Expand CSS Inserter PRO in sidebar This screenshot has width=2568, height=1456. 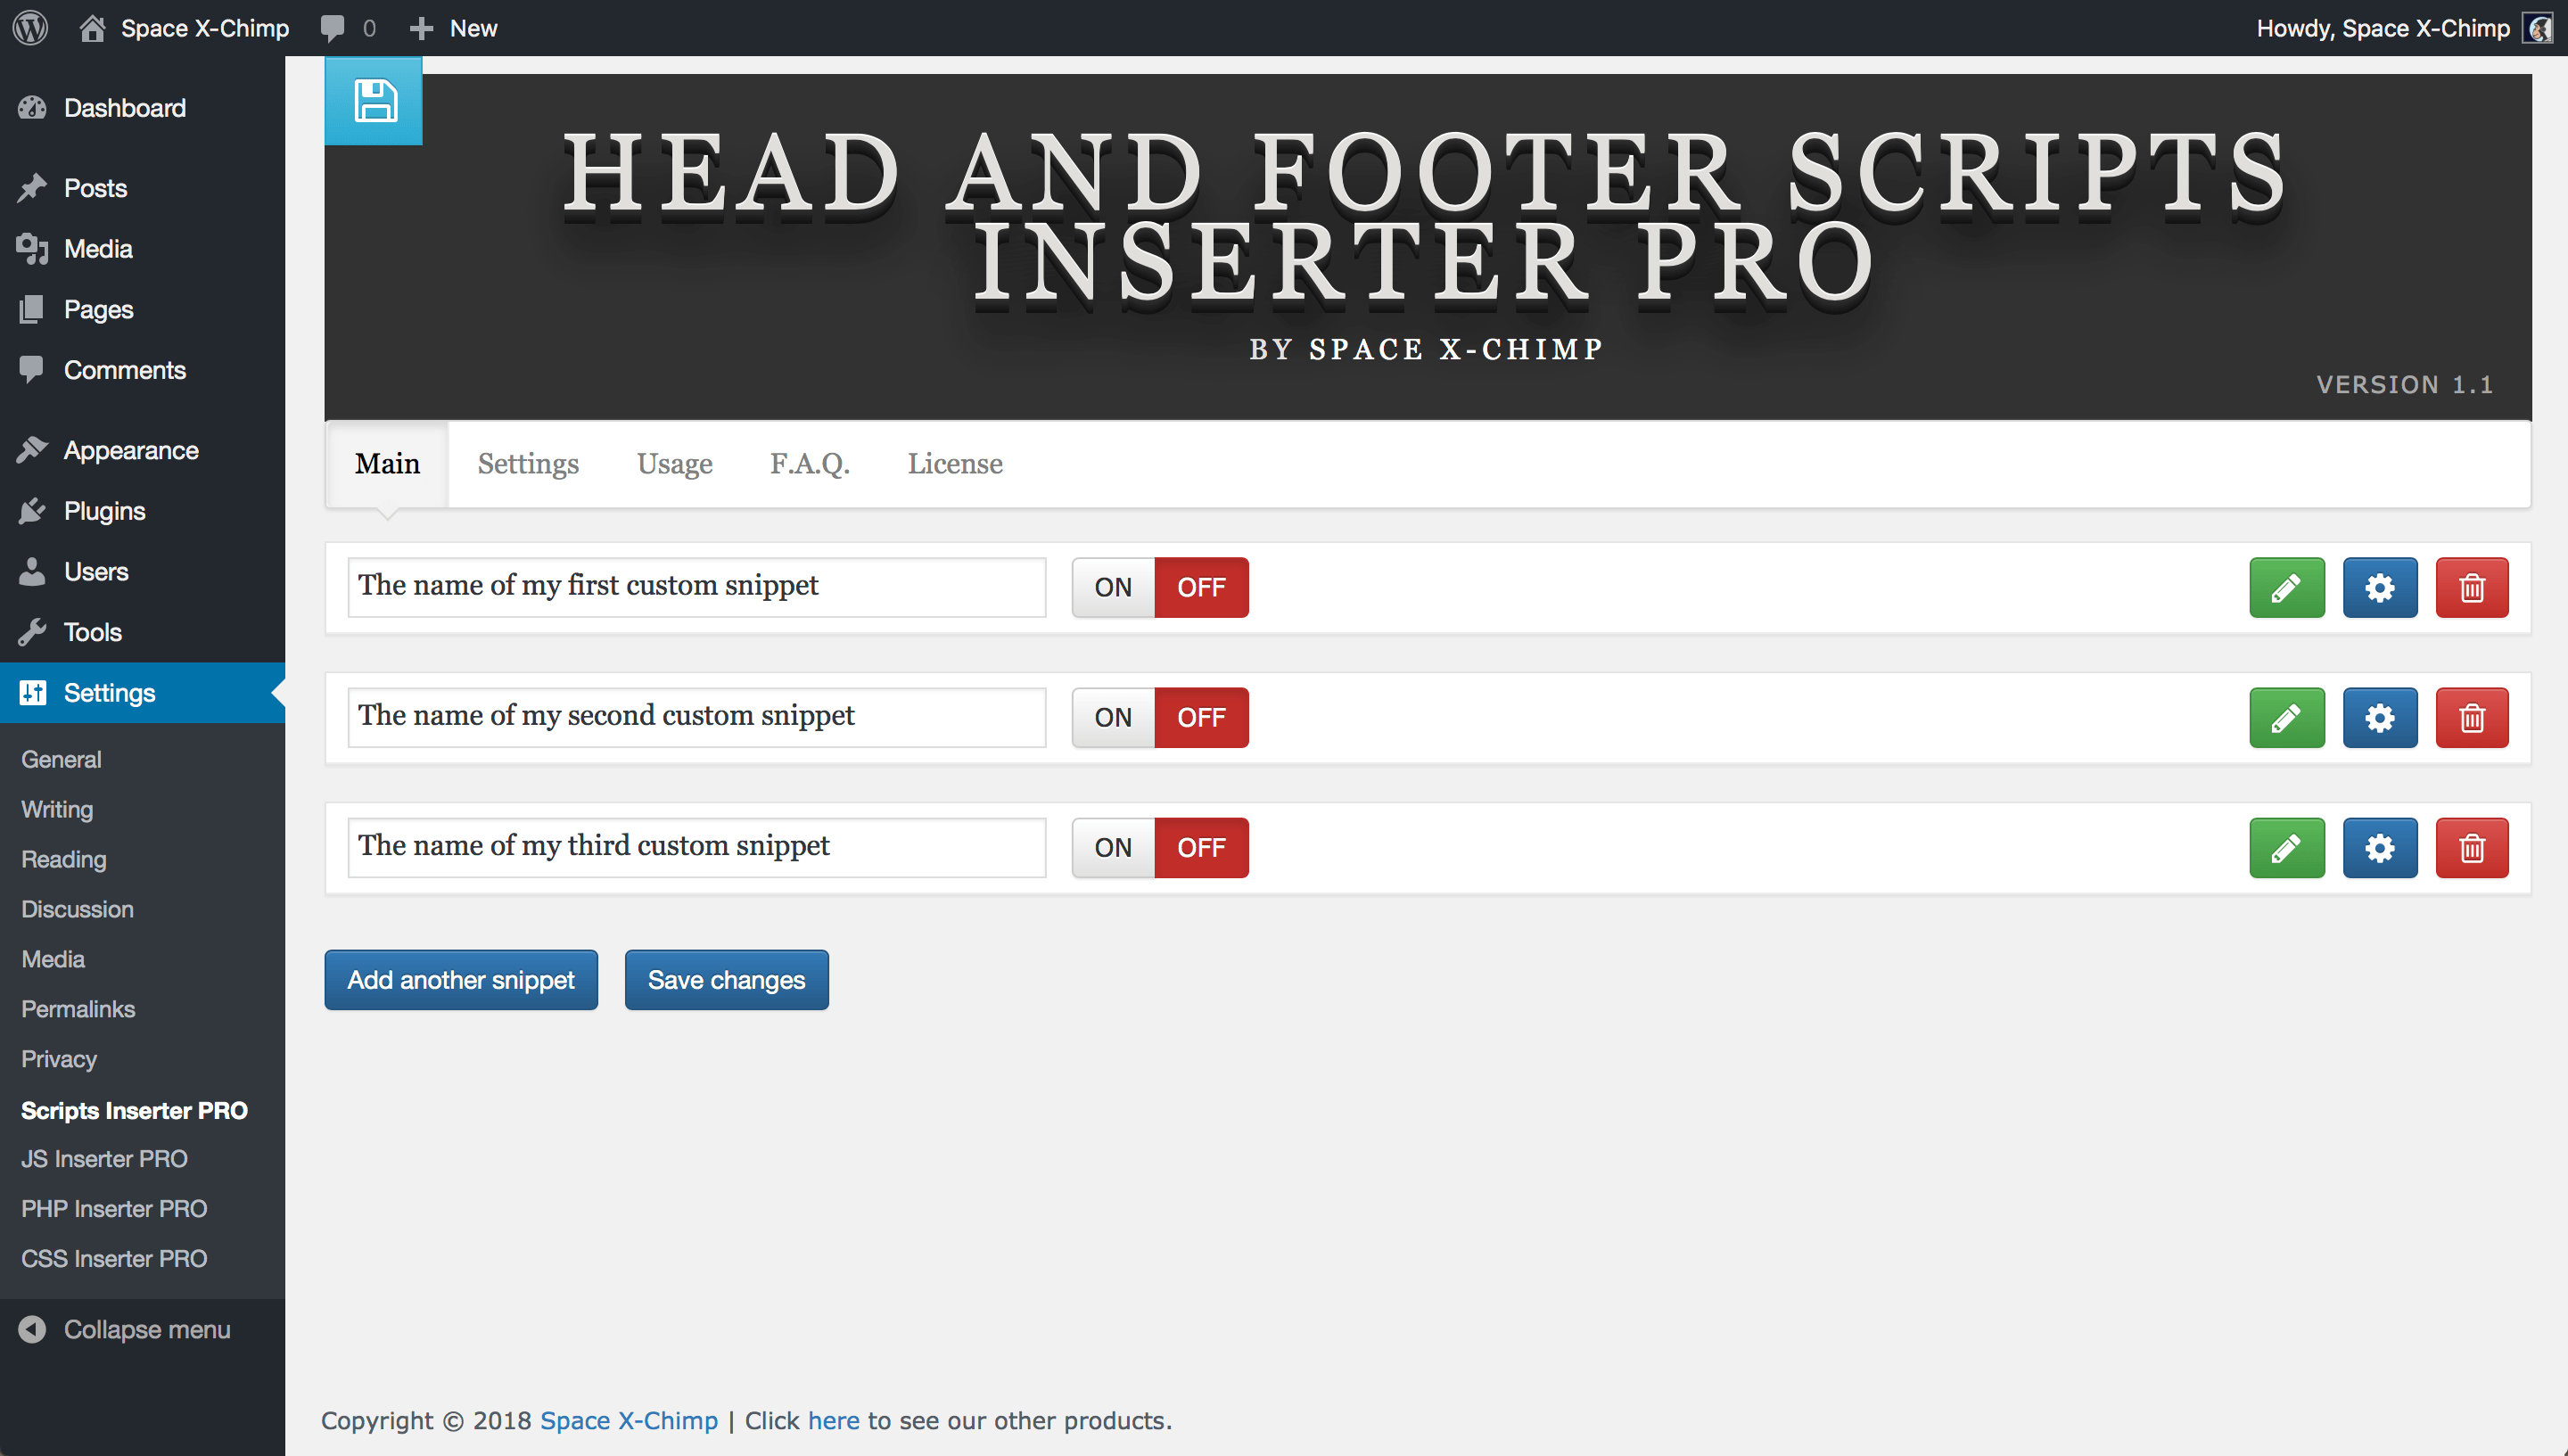pyautogui.click(x=113, y=1257)
